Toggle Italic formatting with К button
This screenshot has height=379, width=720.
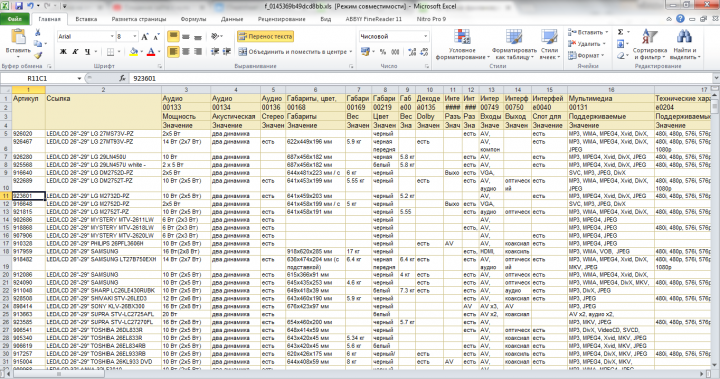click(x=75, y=51)
